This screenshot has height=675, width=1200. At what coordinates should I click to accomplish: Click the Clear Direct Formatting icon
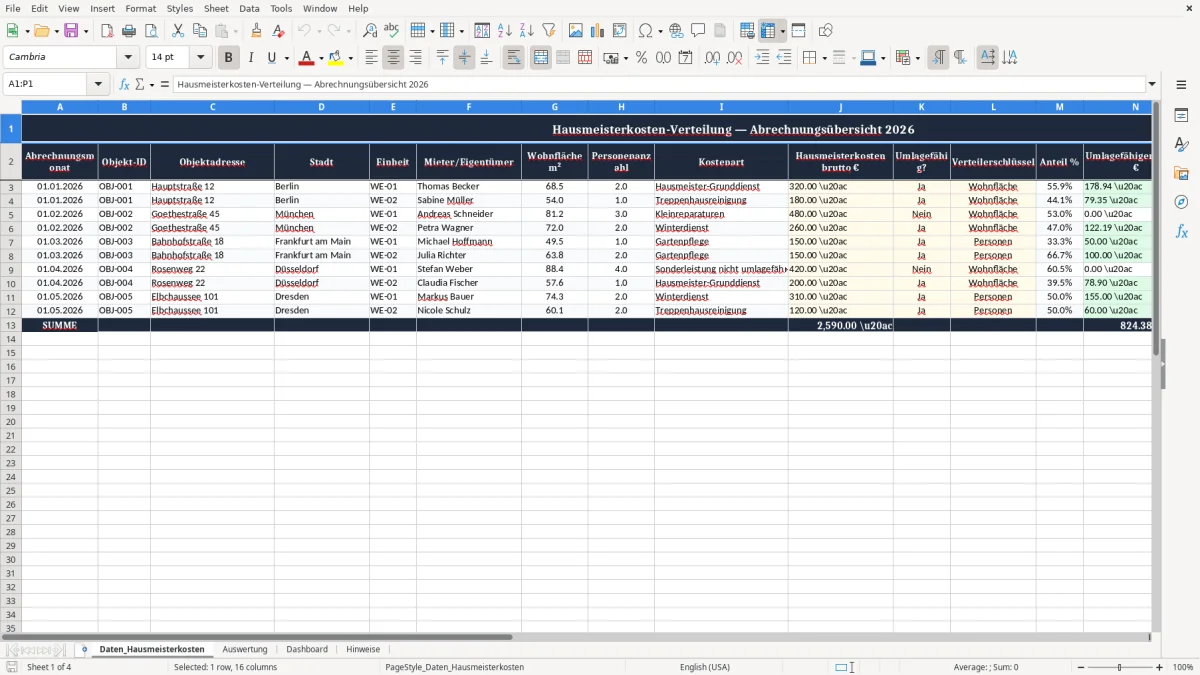click(x=278, y=31)
